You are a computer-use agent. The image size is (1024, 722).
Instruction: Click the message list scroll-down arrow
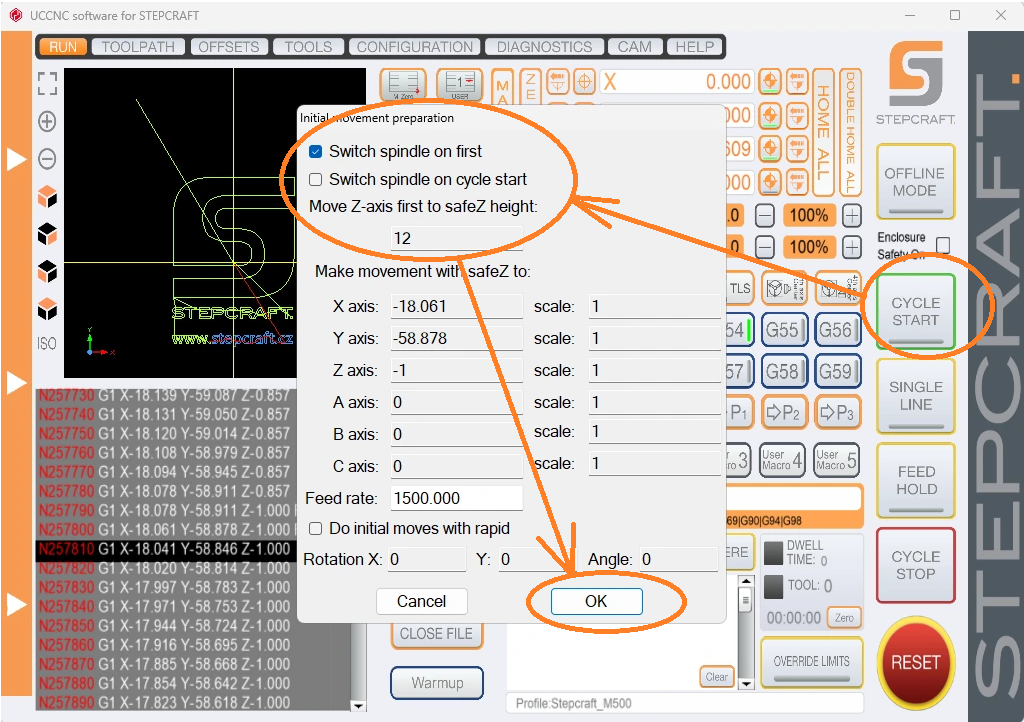(x=745, y=683)
